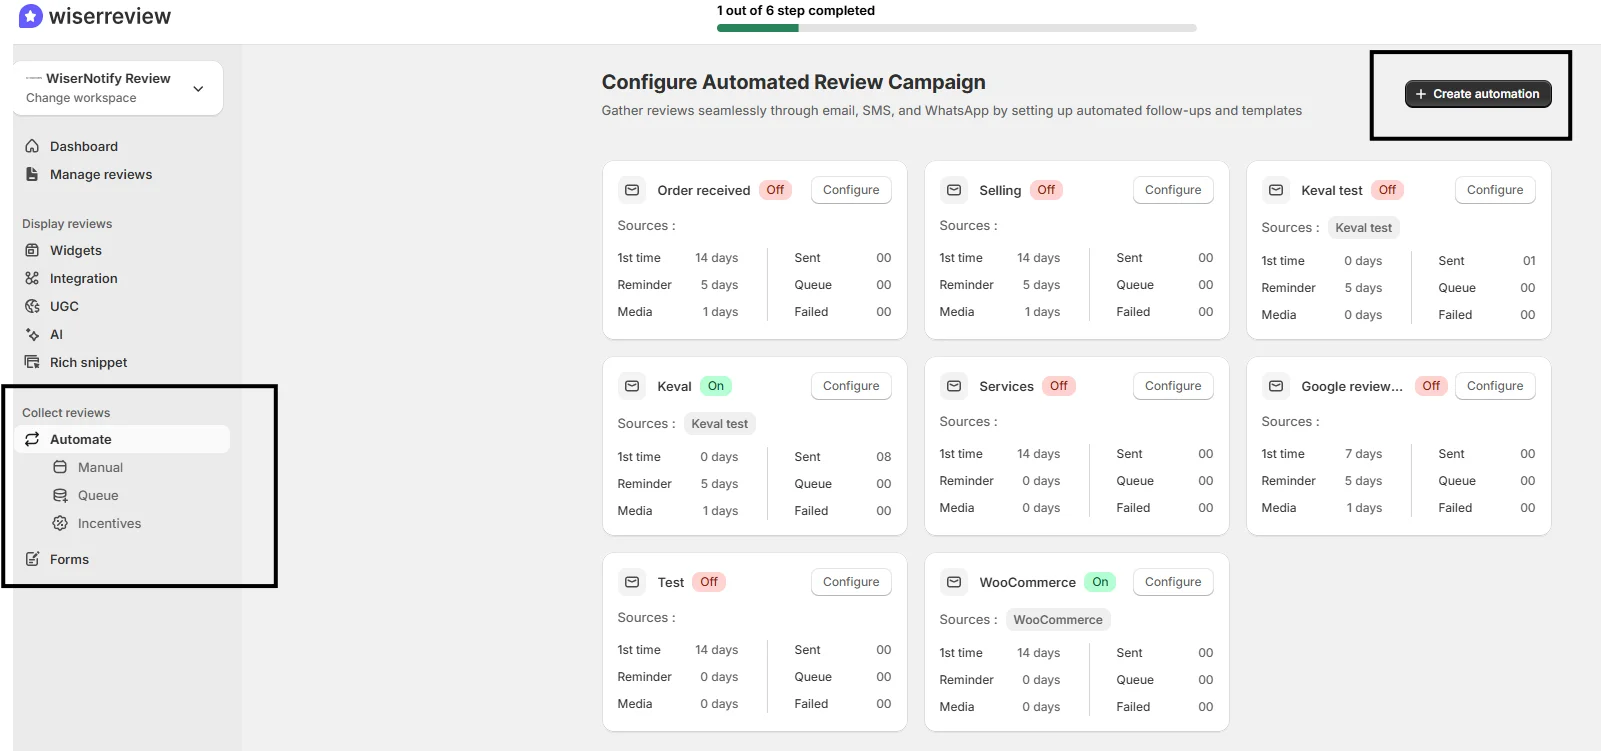Click the Keval test source tag on Keval card
Screen dimensions: 1601x751
720,424
